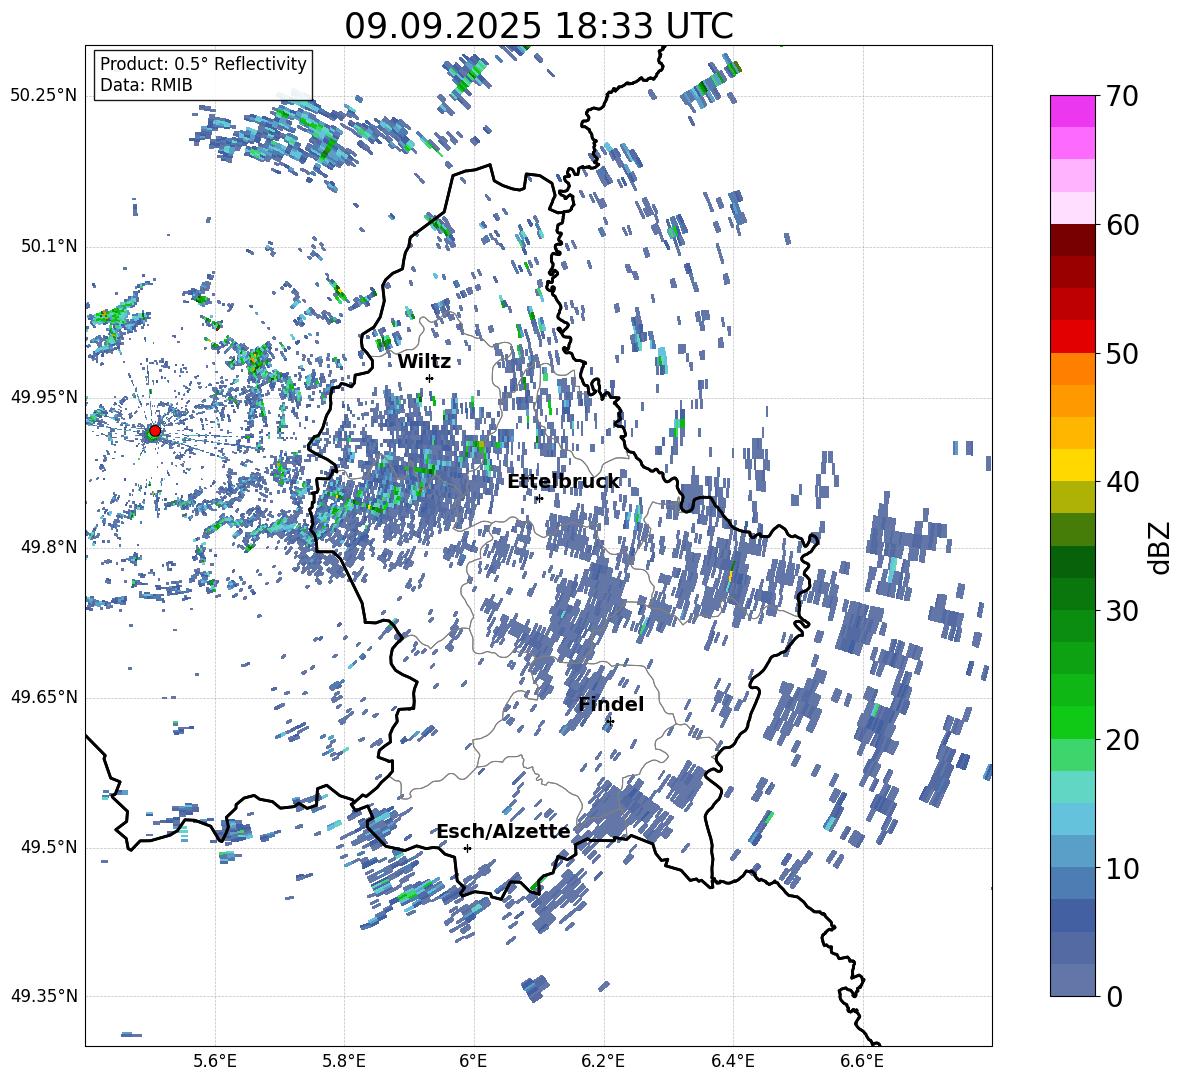Pick the orange colorbar segment below 50

click(x=1073, y=369)
